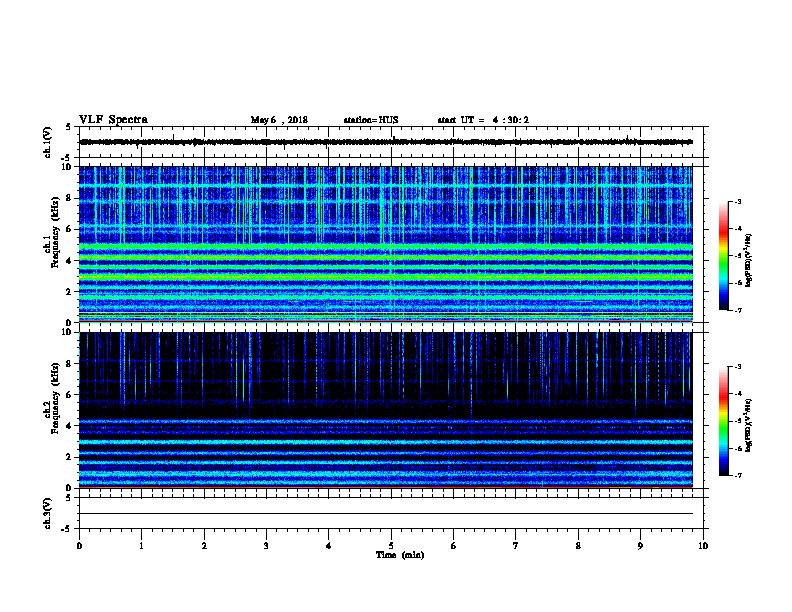
Task: Click the ch.1 spectrogram panel
Action: coord(386,244)
